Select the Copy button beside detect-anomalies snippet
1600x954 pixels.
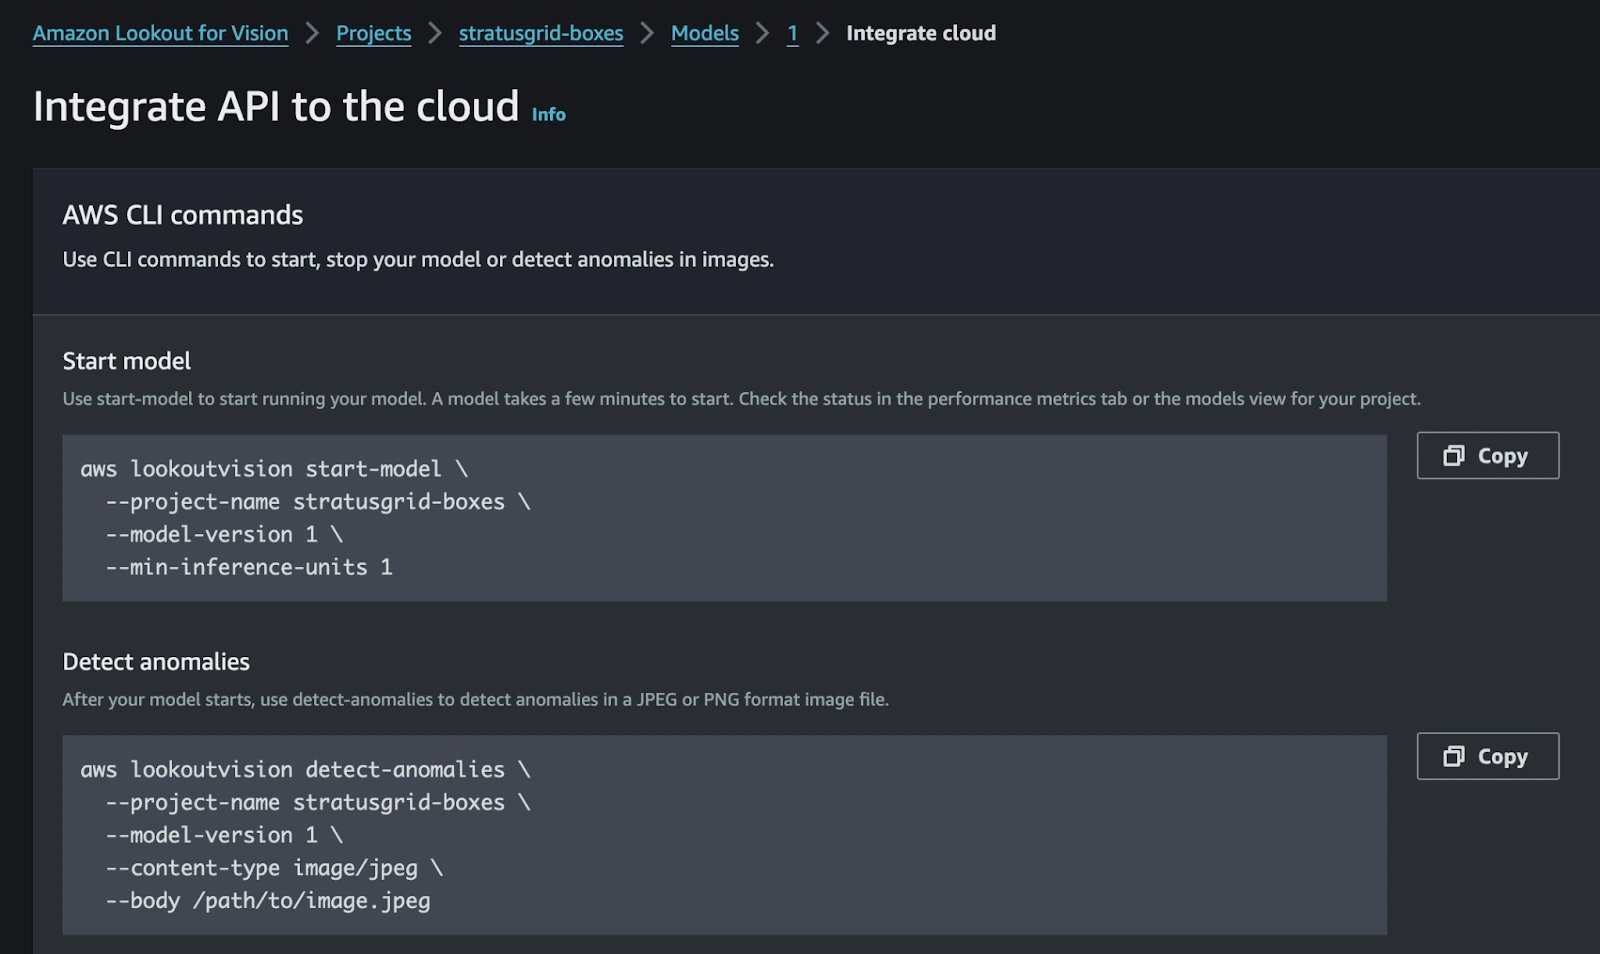click(x=1487, y=756)
